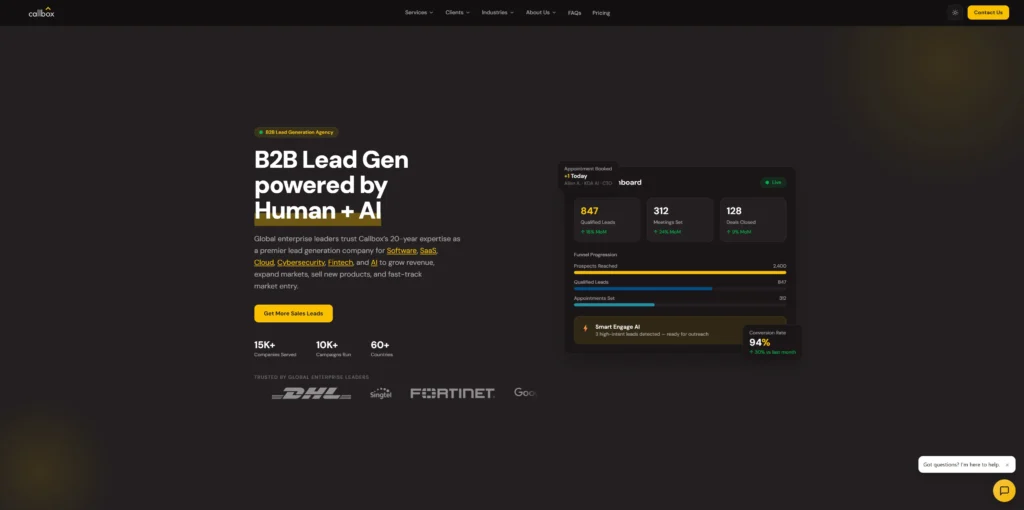
Task: Click the 'B2B Lead Gen' headline
Action: coord(331,160)
